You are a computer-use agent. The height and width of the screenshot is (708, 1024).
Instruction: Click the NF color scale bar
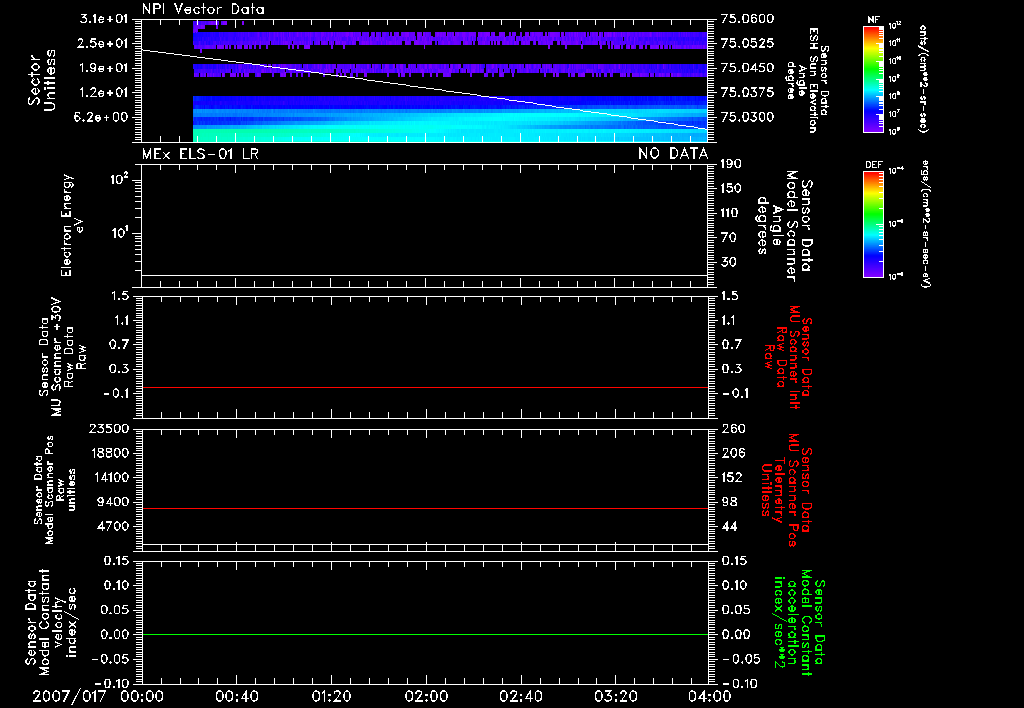coord(873,78)
